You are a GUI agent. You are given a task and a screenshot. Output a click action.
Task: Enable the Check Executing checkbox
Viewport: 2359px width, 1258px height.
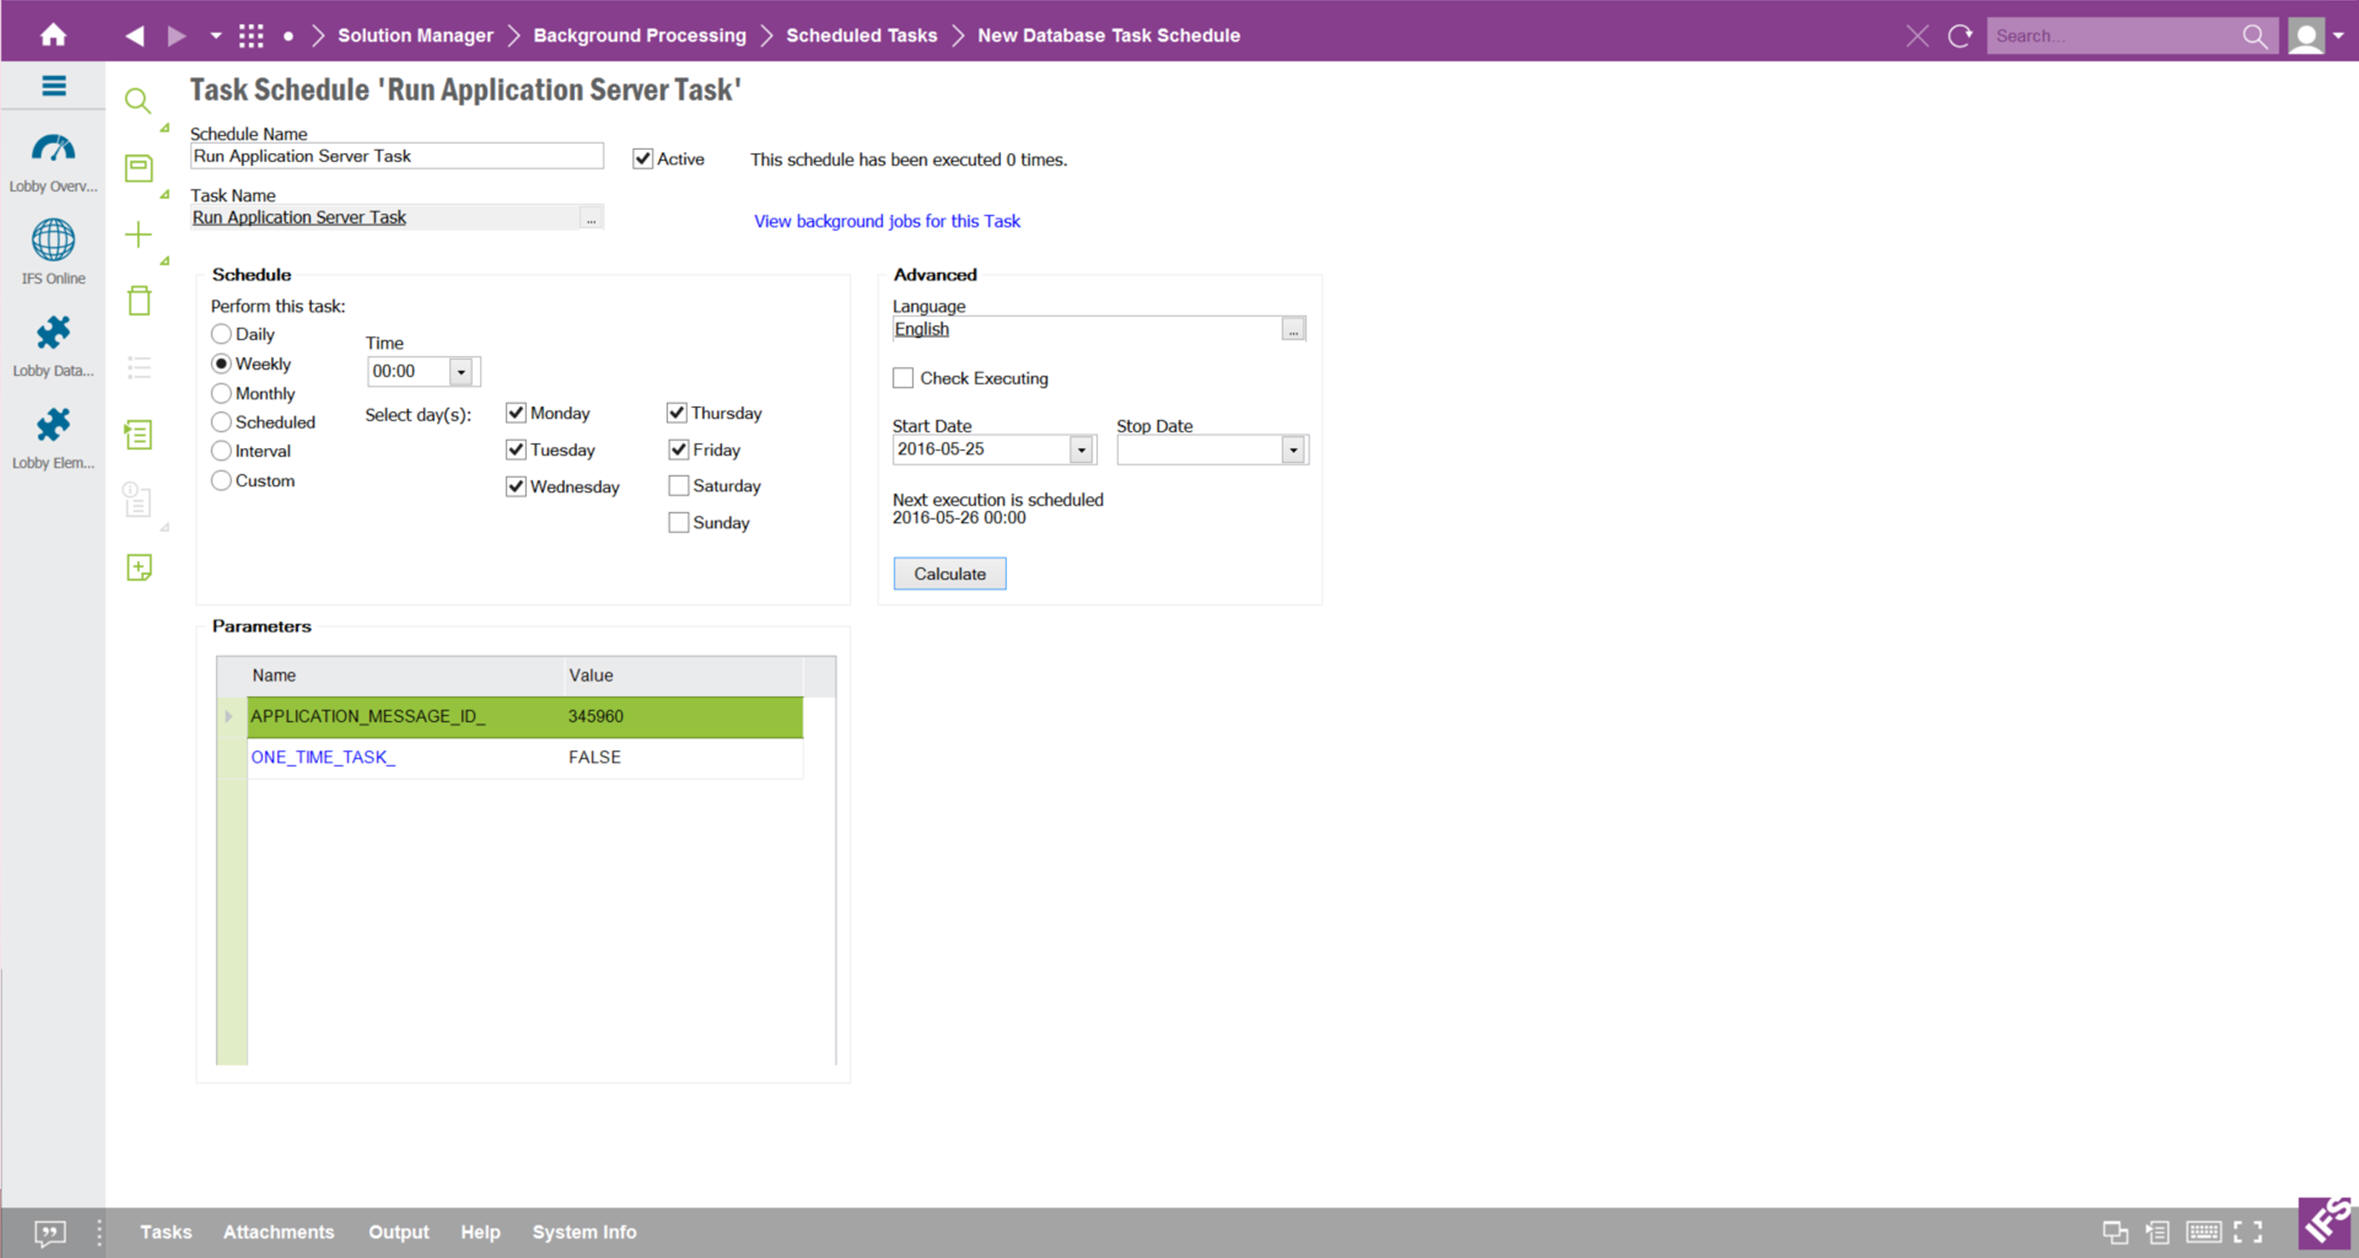[903, 378]
